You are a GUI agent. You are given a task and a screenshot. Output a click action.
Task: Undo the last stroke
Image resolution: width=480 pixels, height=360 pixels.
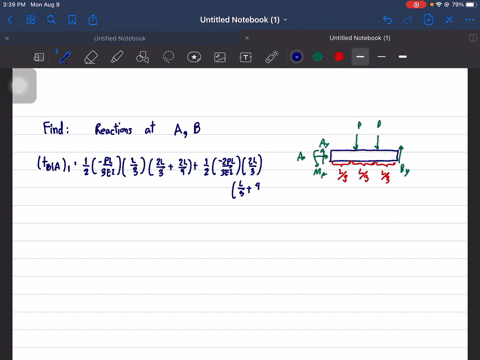[387, 20]
